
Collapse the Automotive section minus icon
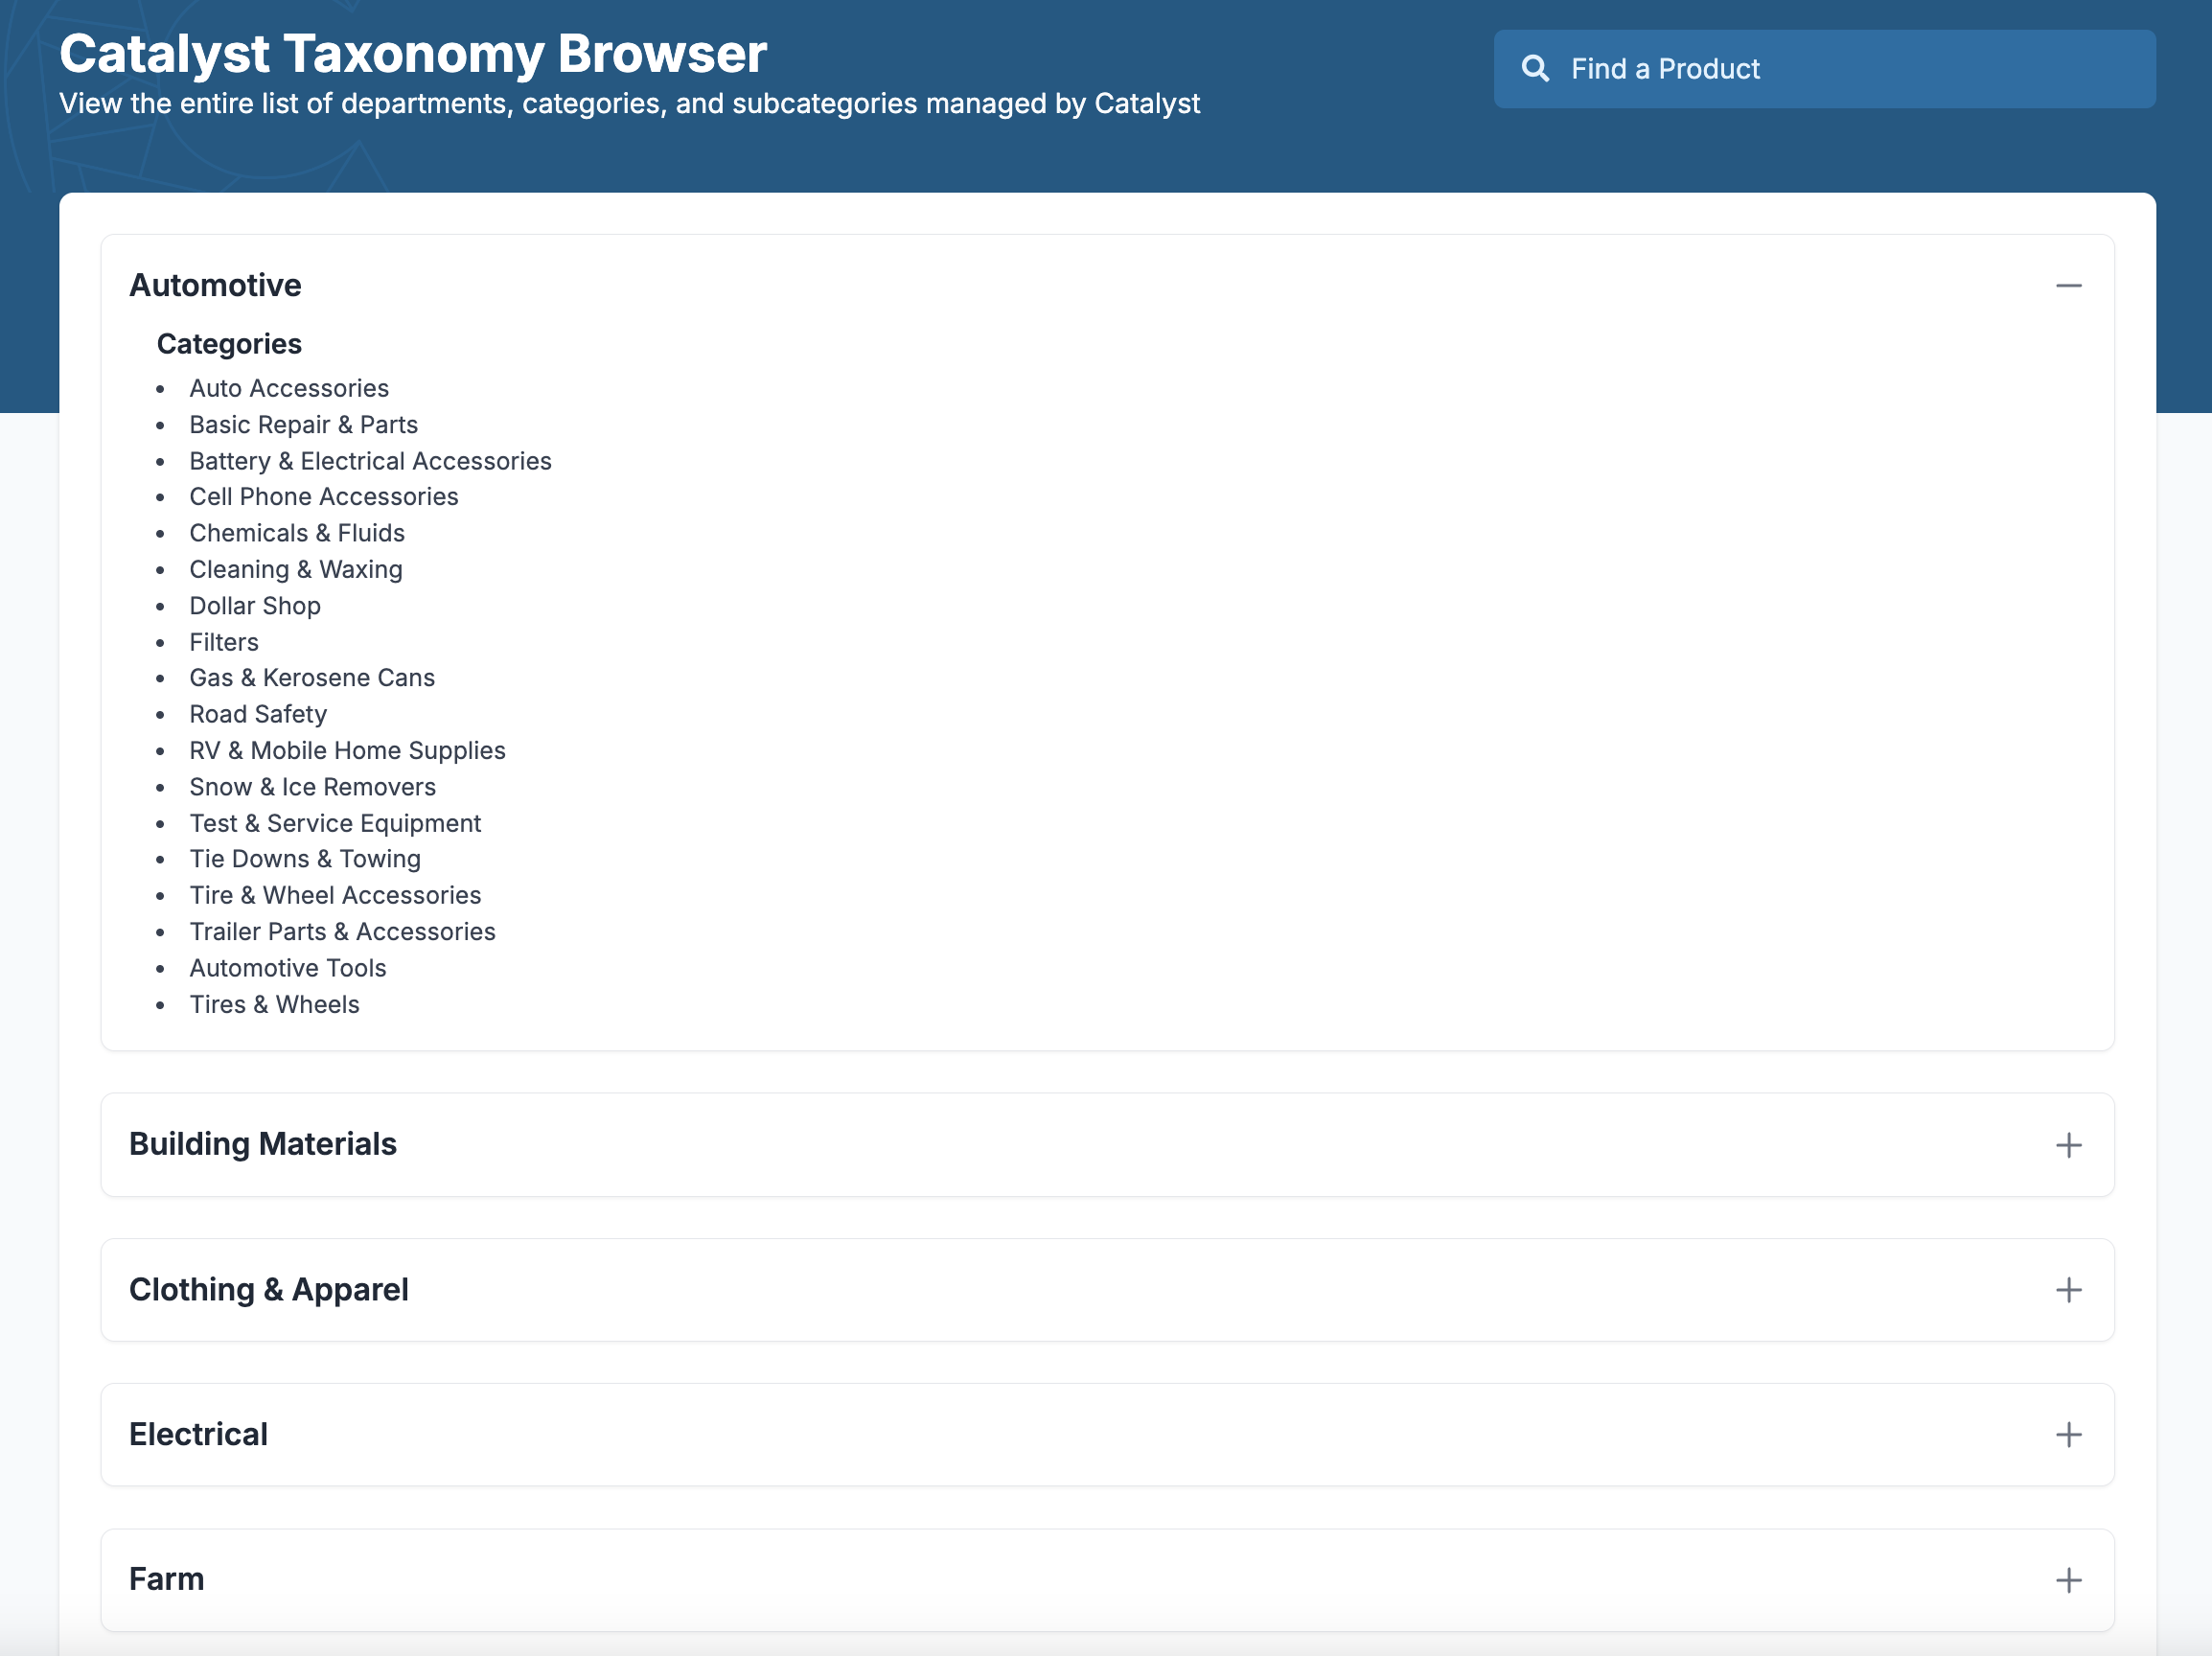(2068, 286)
